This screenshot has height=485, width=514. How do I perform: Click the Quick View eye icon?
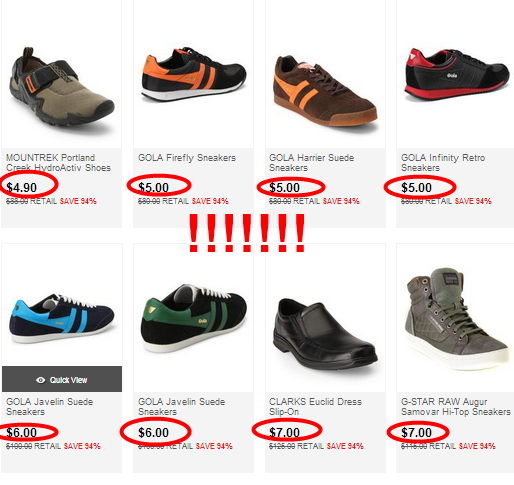40,380
